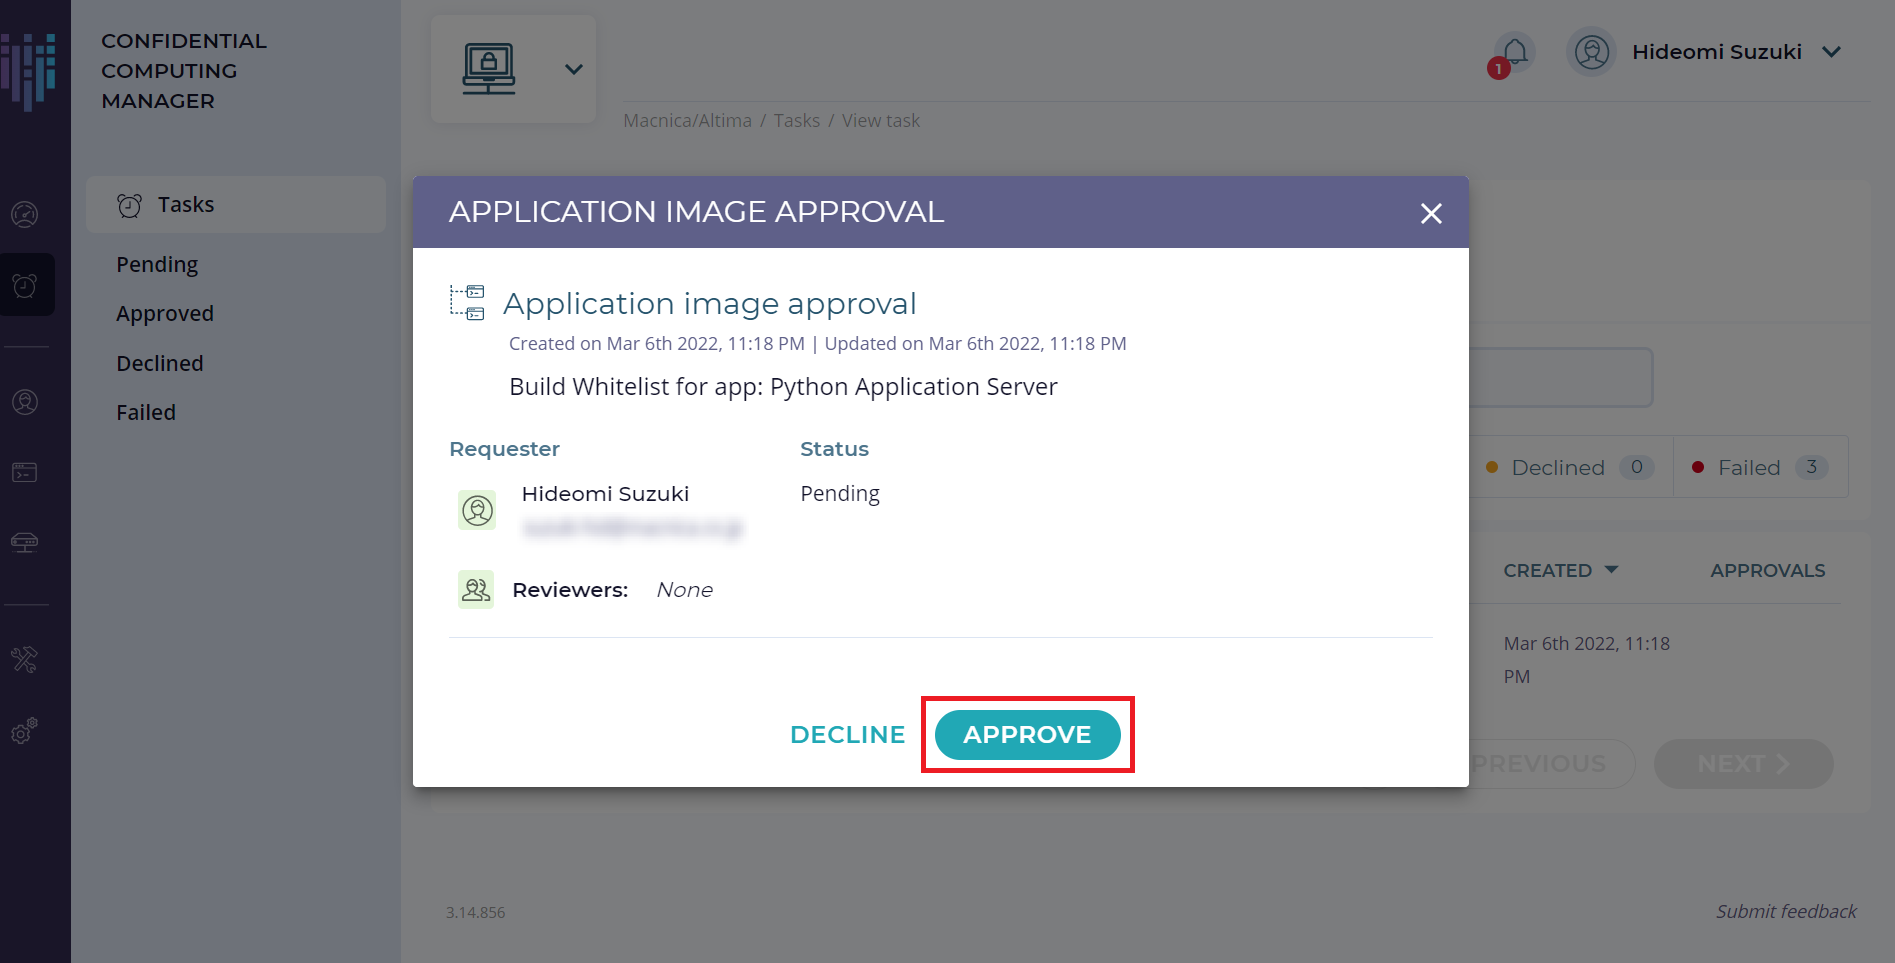Open the notifications bell icon
The height and width of the screenshot is (963, 1895).
(1515, 52)
